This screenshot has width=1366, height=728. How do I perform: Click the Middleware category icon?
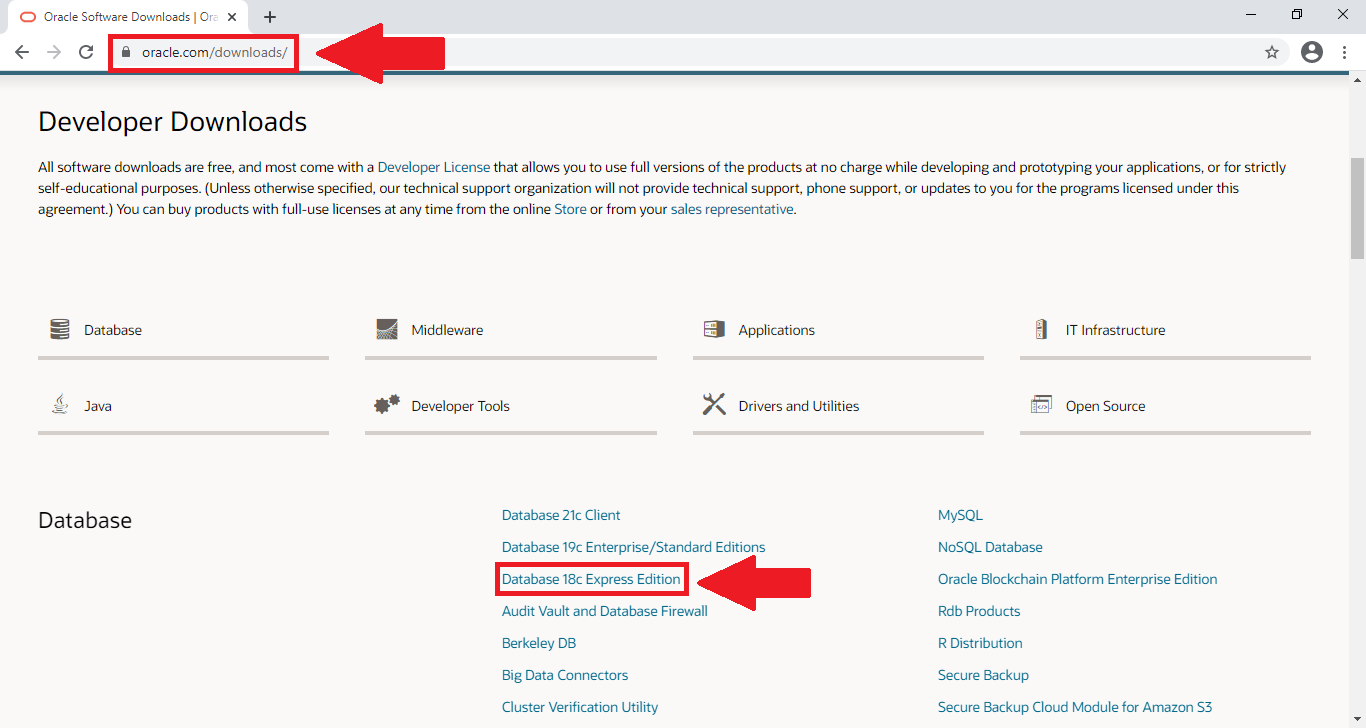387,330
